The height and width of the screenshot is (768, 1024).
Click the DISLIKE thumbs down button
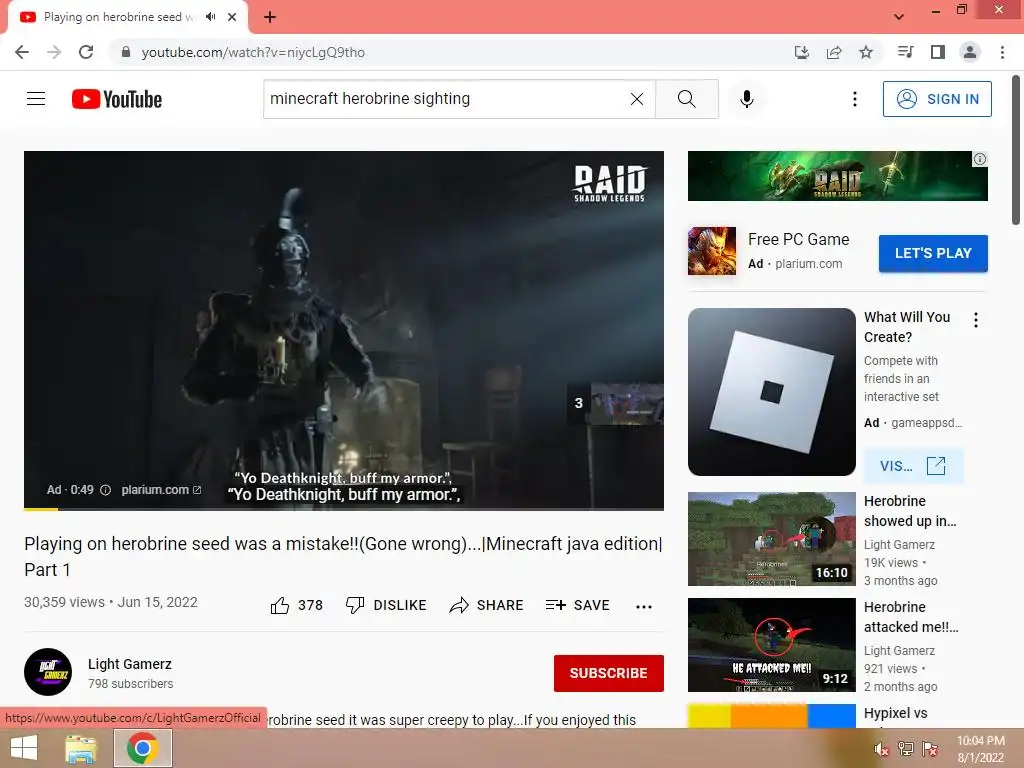coord(386,605)
